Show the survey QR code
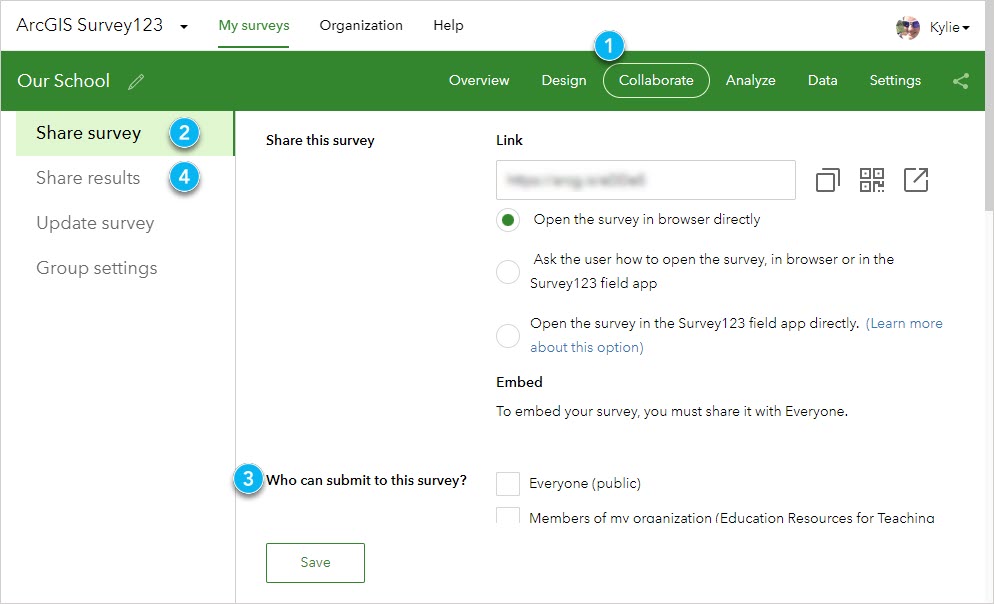 871,179
